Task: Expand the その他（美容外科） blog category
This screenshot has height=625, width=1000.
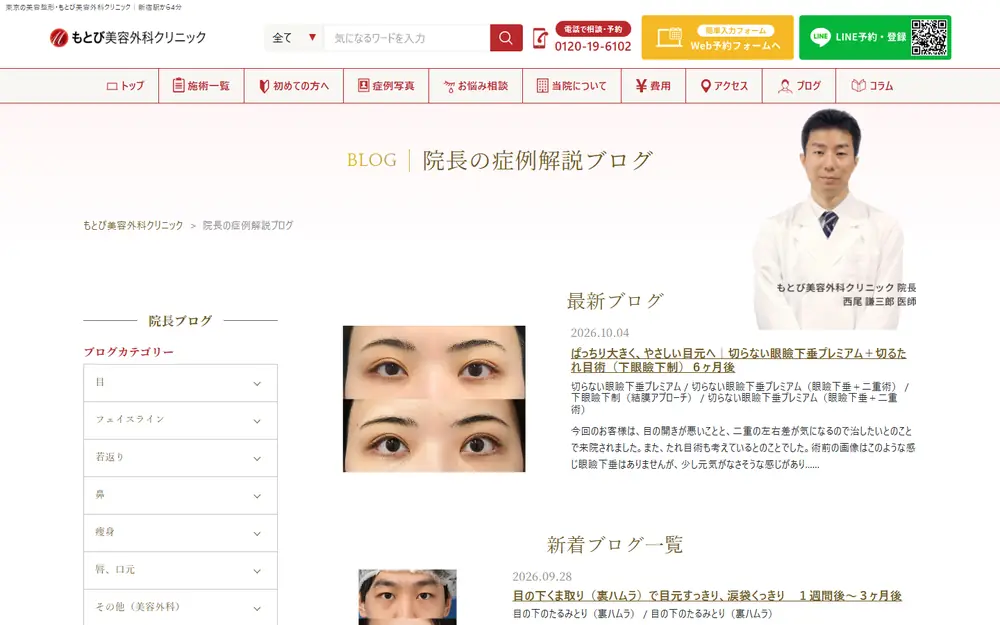Action: tap(180, 607)
